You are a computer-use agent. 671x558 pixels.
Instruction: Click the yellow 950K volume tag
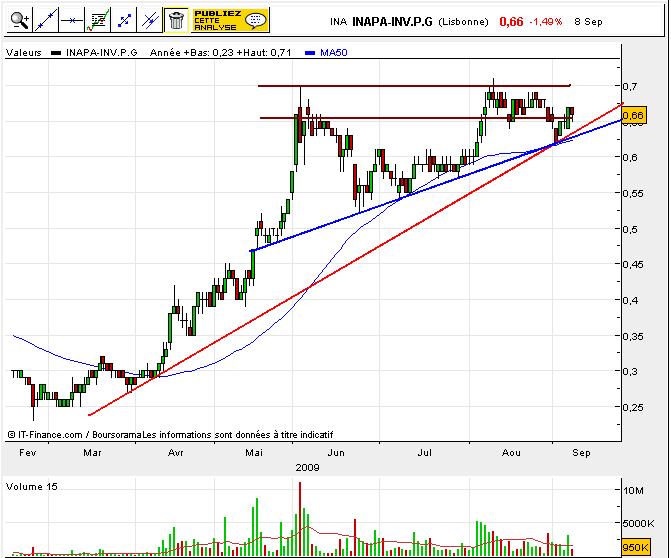click(636, 547)
